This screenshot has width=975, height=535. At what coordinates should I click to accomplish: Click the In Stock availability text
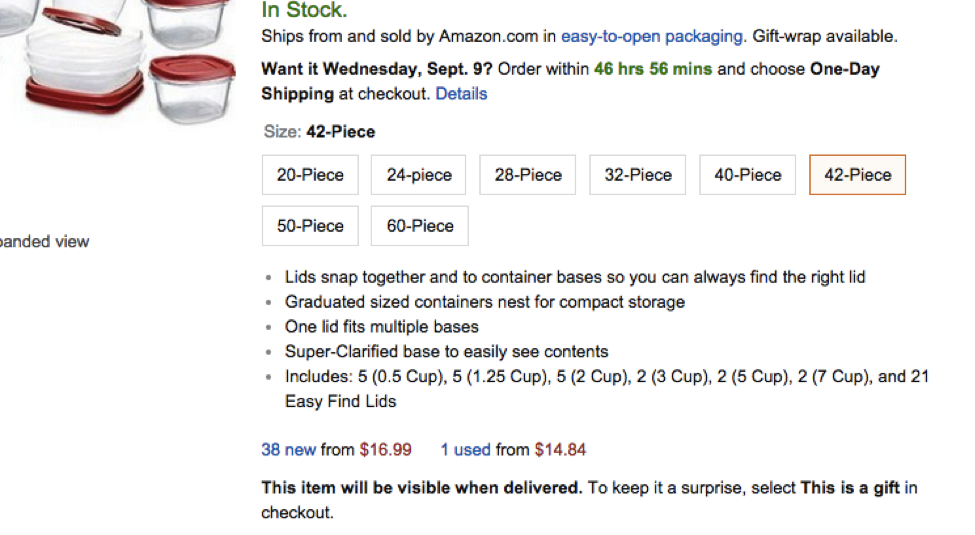(x=304, y=10)
